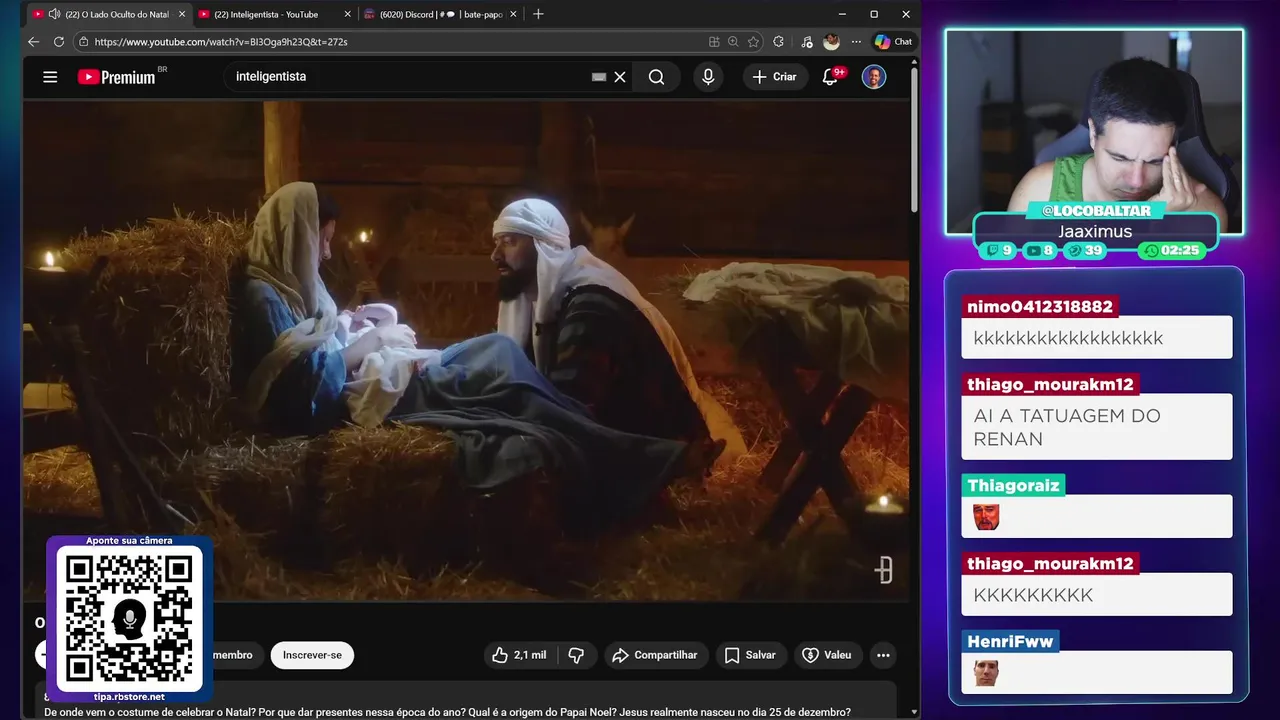Open Compartilhar share dialog
1280x720 pixels.
[x=655, y=655]
